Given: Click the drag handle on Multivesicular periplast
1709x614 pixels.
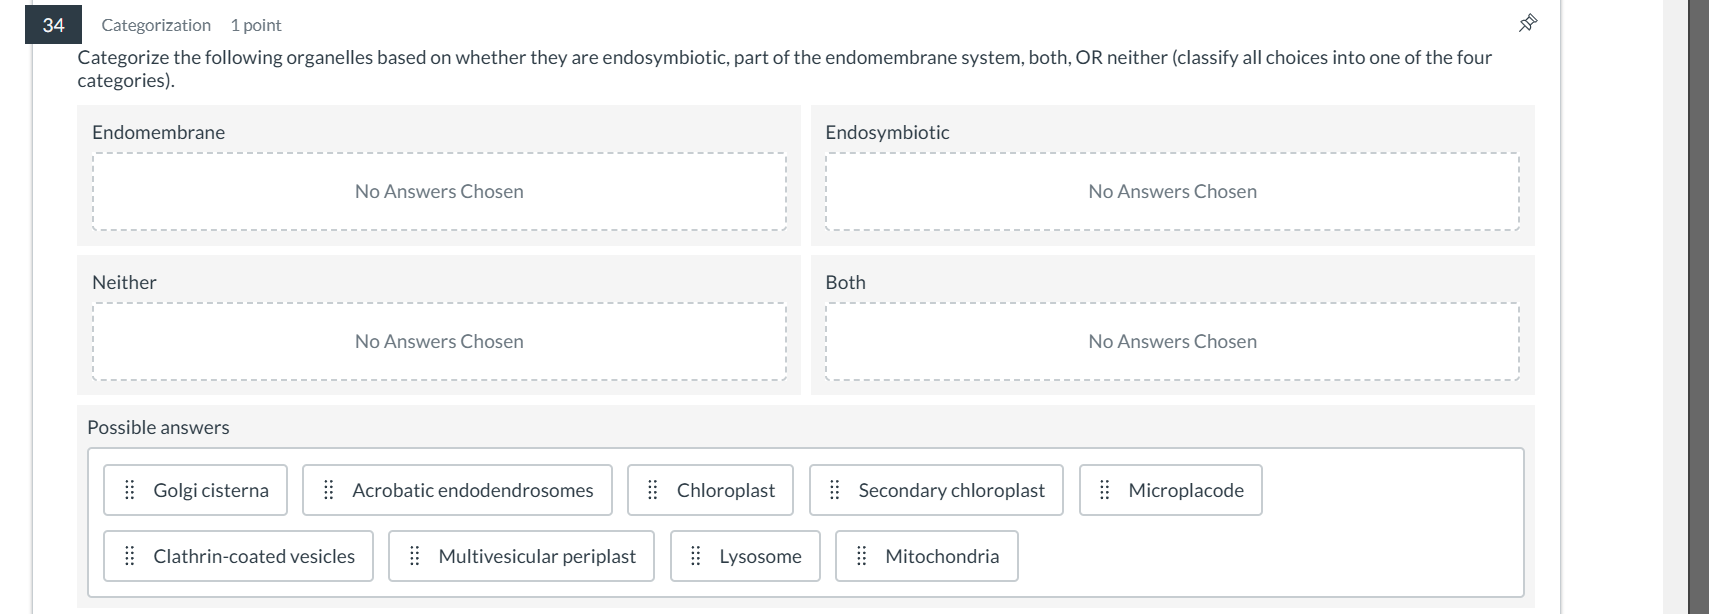Looking at the screenshot, I should point(415,556).
